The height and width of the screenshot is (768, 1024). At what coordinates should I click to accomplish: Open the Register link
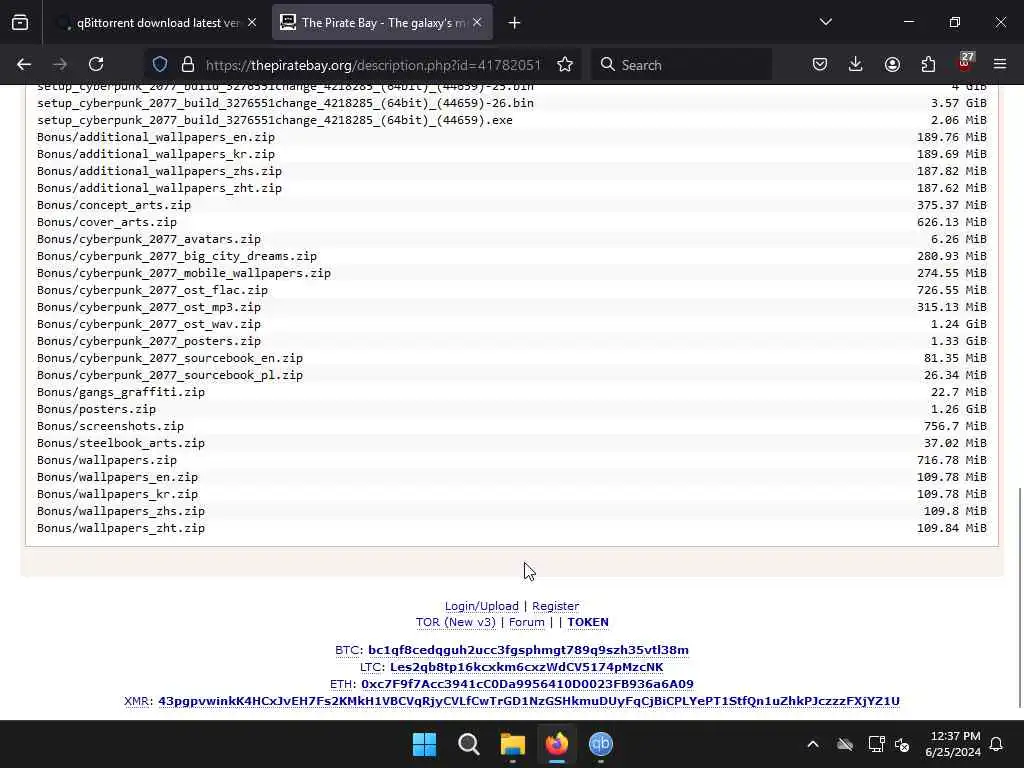tap(556, 606)
